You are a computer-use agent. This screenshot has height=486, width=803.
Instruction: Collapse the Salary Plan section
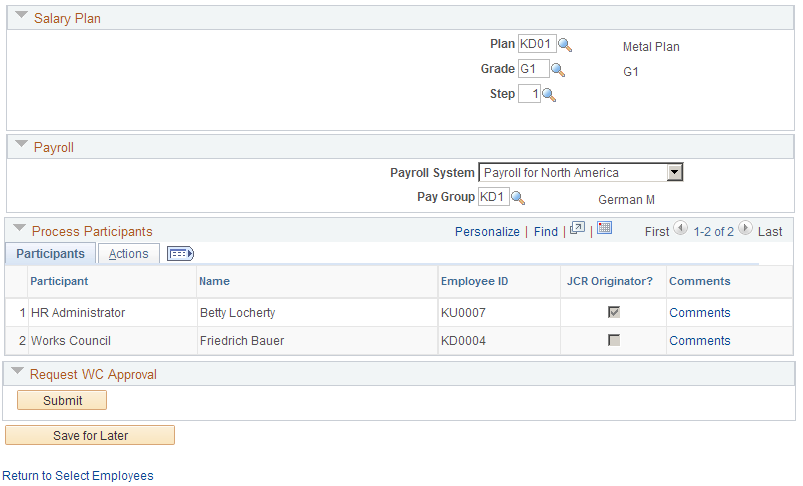click(x=22, y=15)
